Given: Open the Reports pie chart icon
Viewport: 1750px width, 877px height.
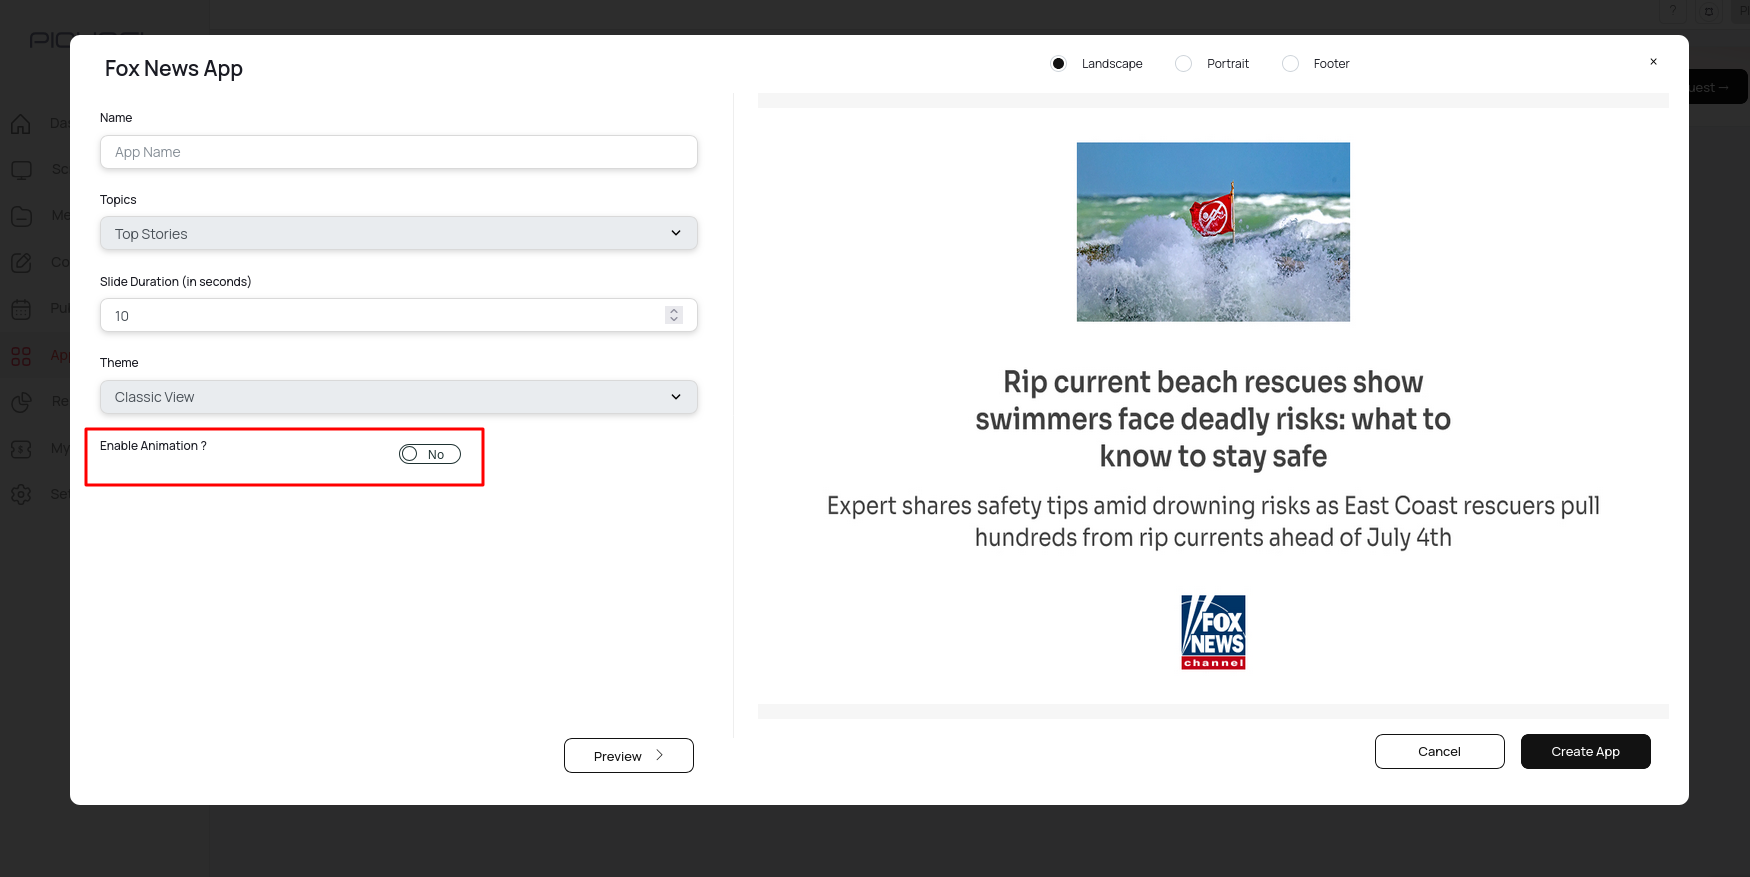Looking at the screenshot, I should [x=21, y=402].
